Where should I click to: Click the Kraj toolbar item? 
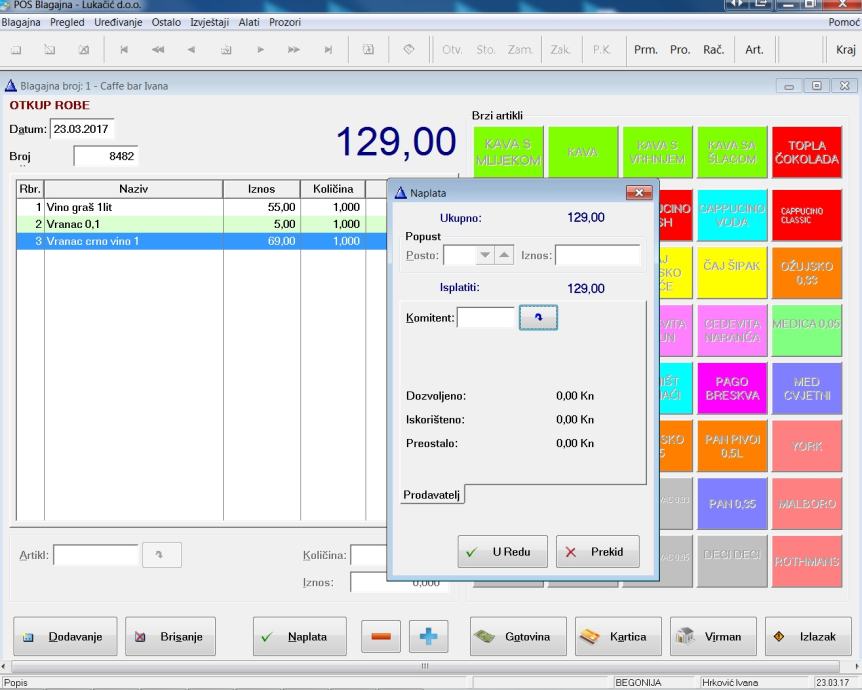(x=846, y=49)
